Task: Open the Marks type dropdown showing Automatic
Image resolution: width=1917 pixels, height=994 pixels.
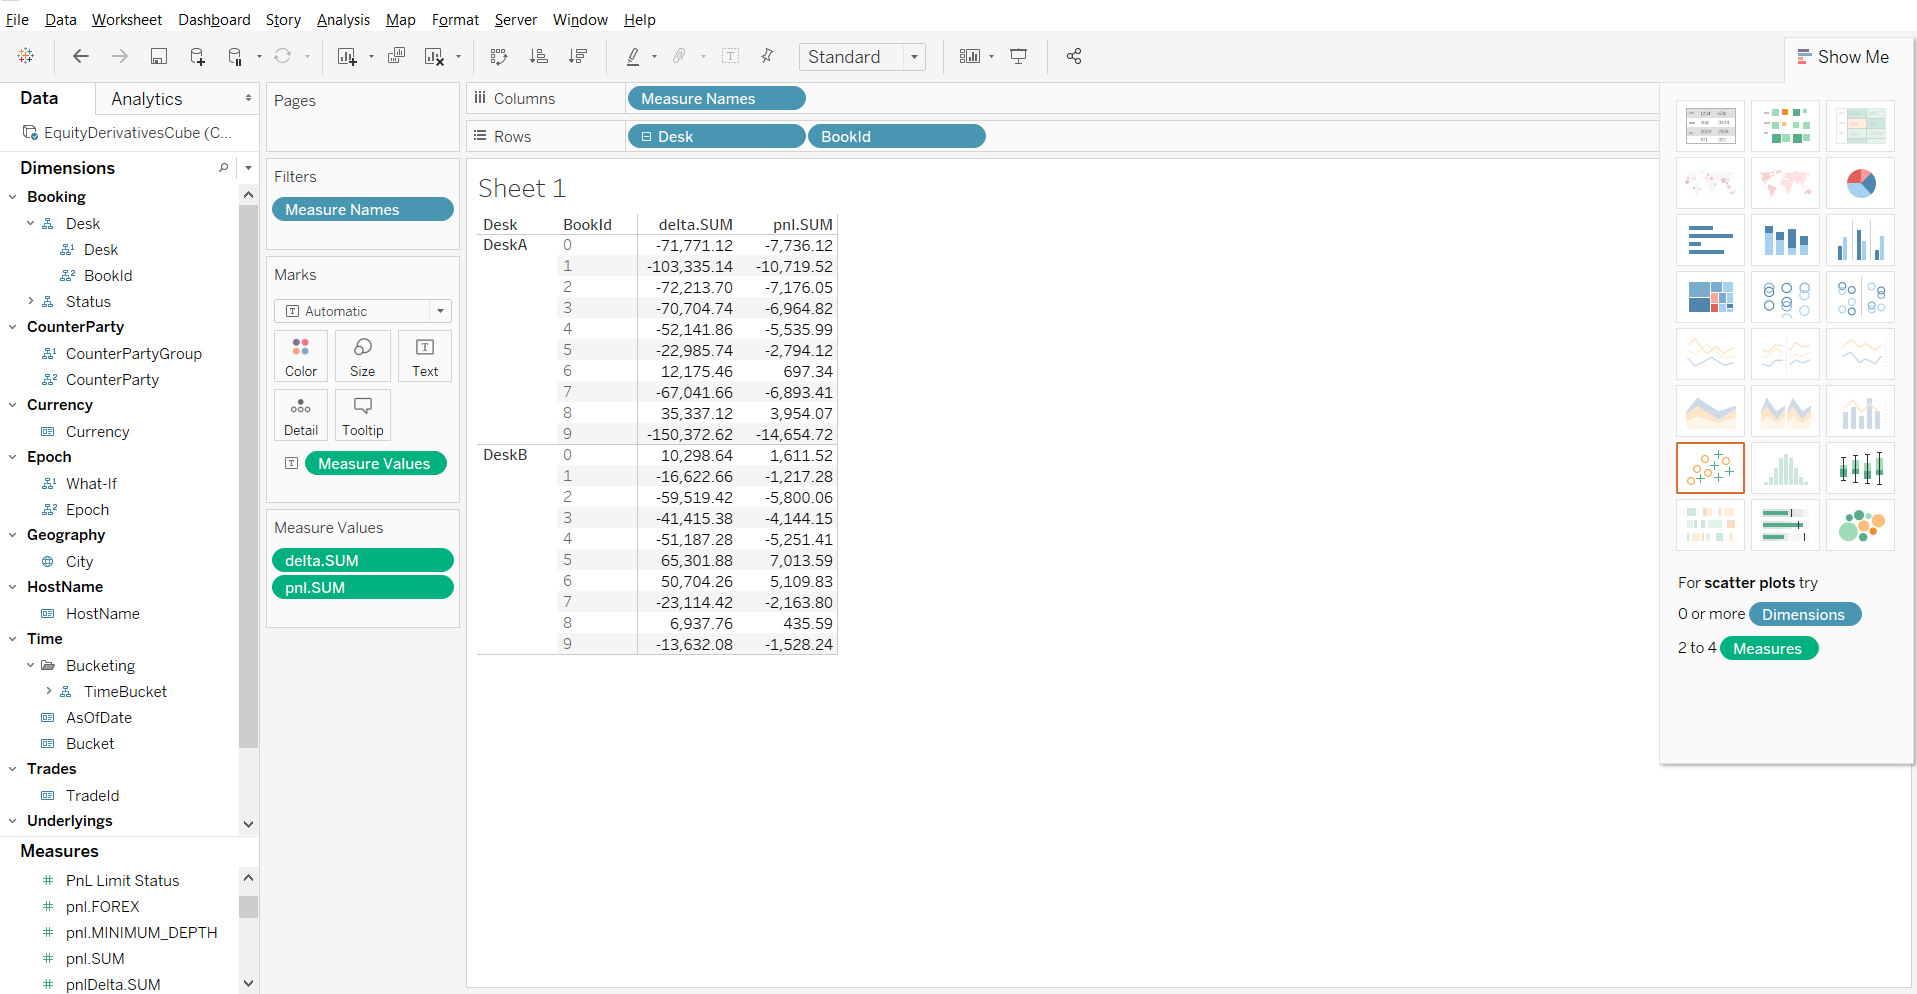Action: (440, 311)
